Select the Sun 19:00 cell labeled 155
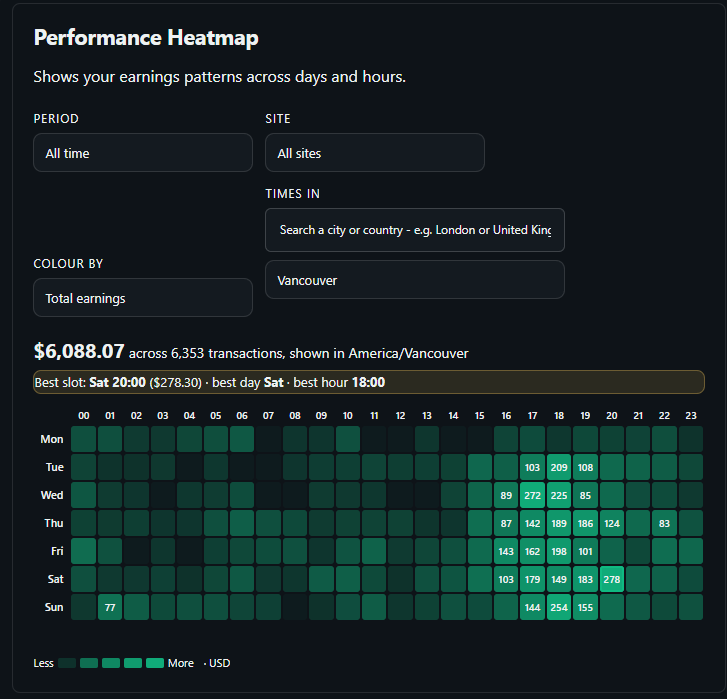This screenshot has width=727, height=699. [x=585, y=607]
